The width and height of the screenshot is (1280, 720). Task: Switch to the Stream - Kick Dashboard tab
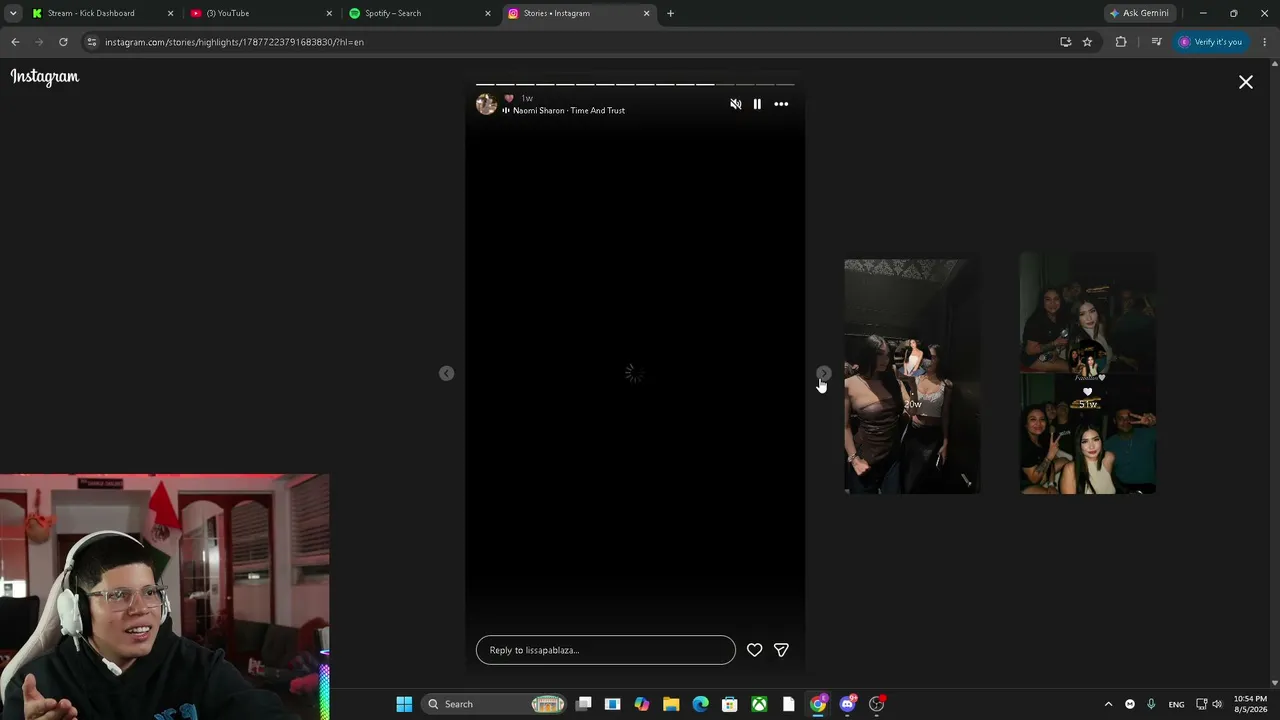(91, 13)
